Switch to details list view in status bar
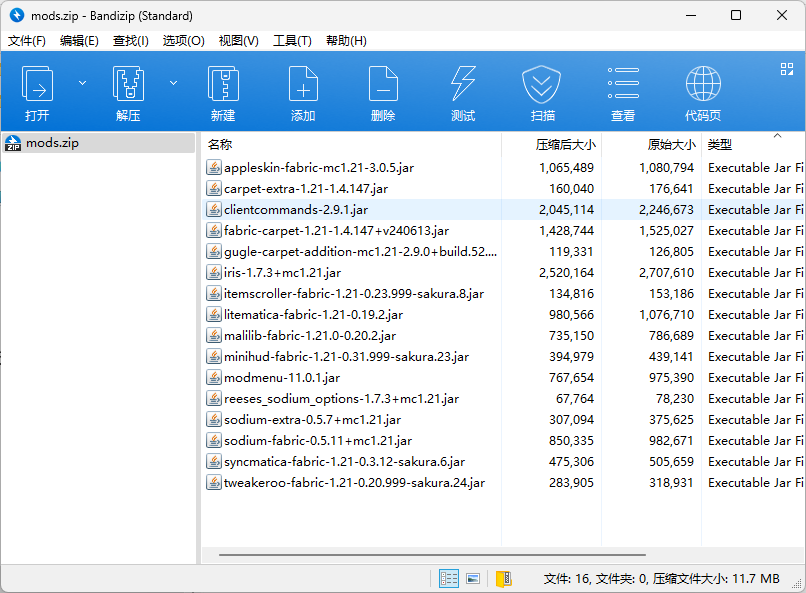This screenshot has height=593, width=806. [449, 579]
